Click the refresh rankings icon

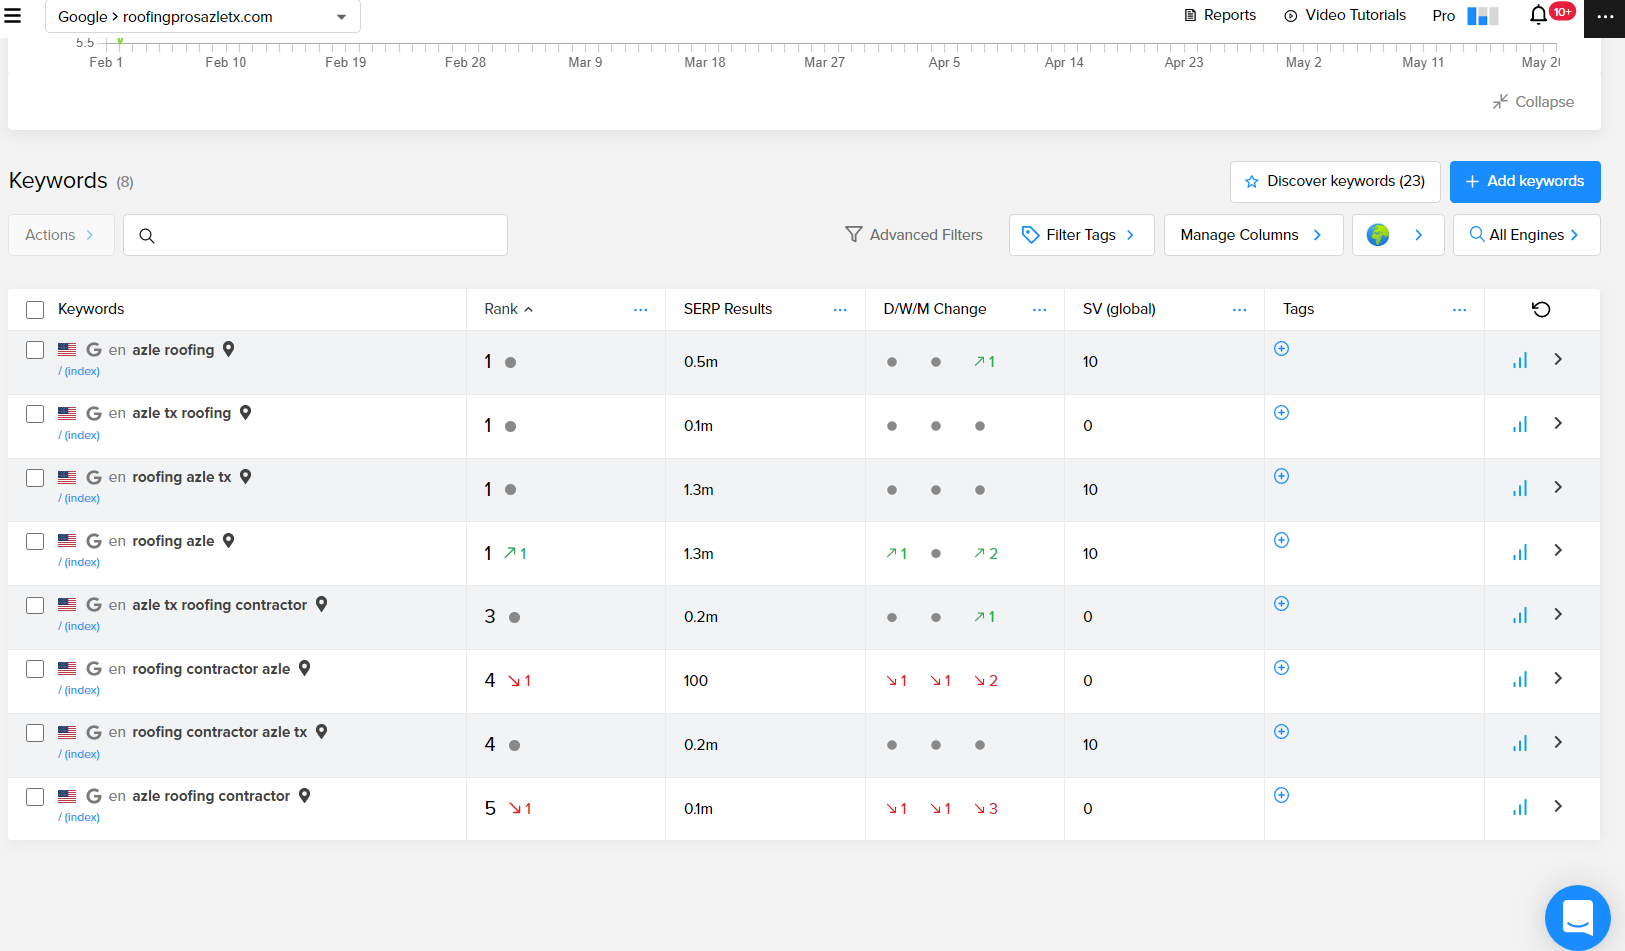tap(1541, 309)
